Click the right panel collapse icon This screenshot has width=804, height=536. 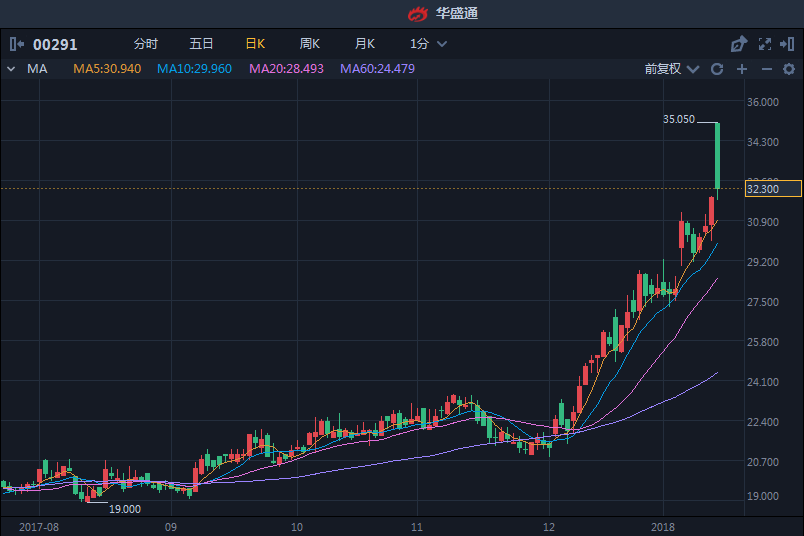click(789, 44)
